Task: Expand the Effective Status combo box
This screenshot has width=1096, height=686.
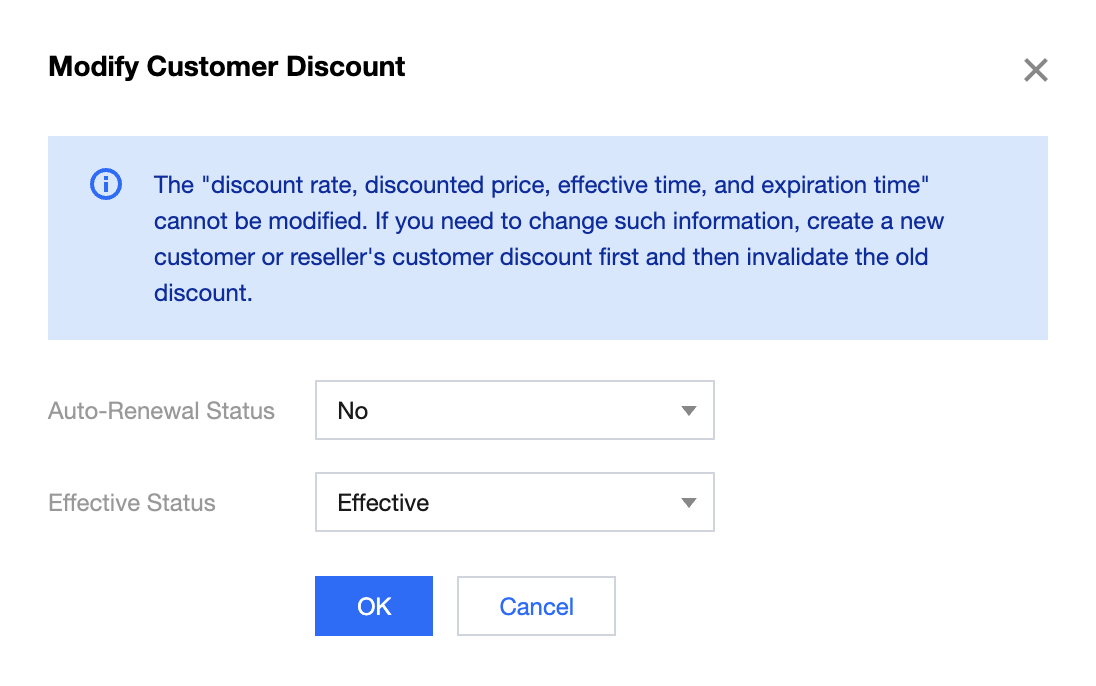Action: [514, 502]
